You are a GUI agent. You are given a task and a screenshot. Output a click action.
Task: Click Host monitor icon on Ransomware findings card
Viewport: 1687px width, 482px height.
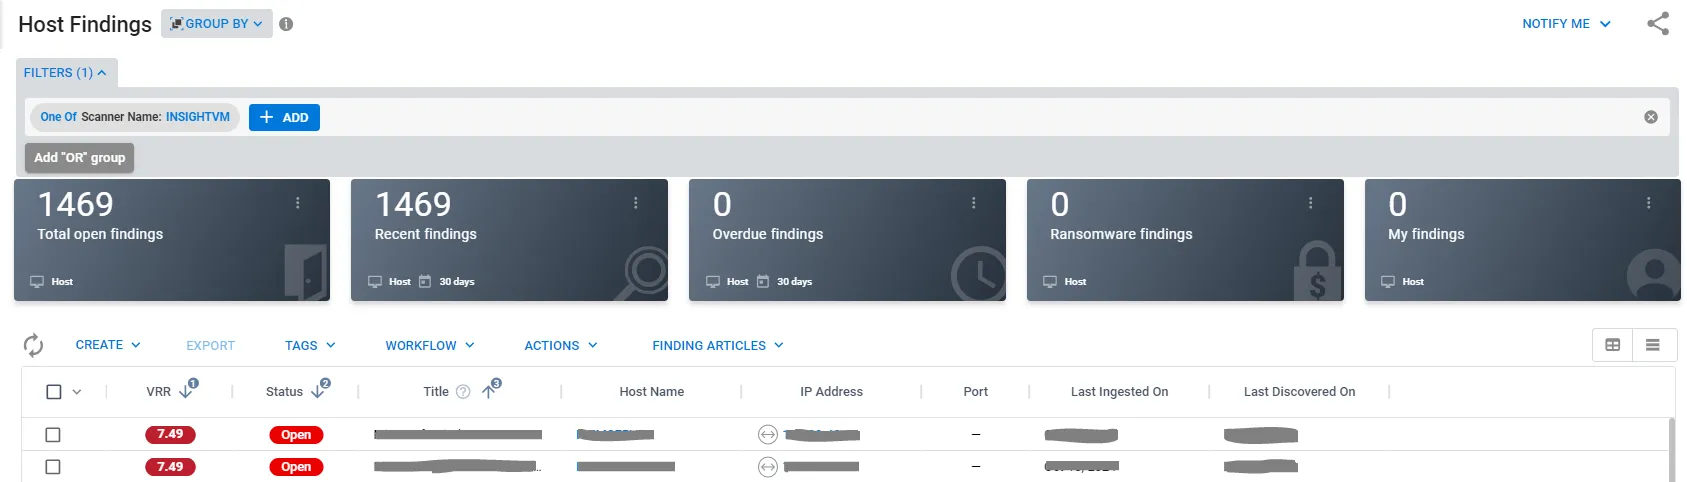click(x=1050, y=282)
